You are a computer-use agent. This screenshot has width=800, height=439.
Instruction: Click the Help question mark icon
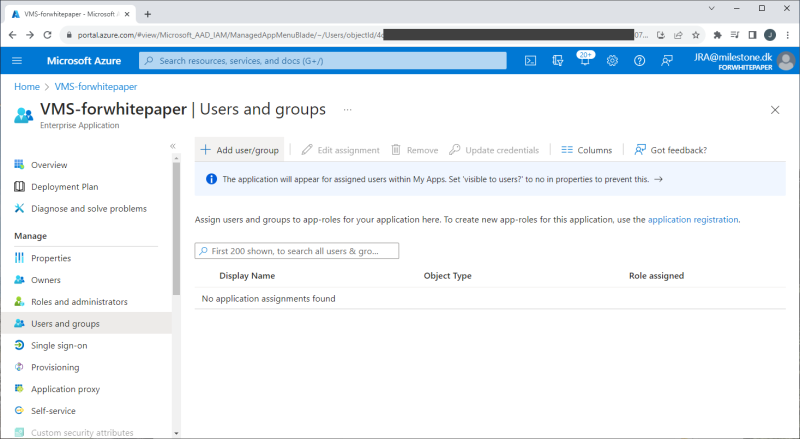point(639,61)
